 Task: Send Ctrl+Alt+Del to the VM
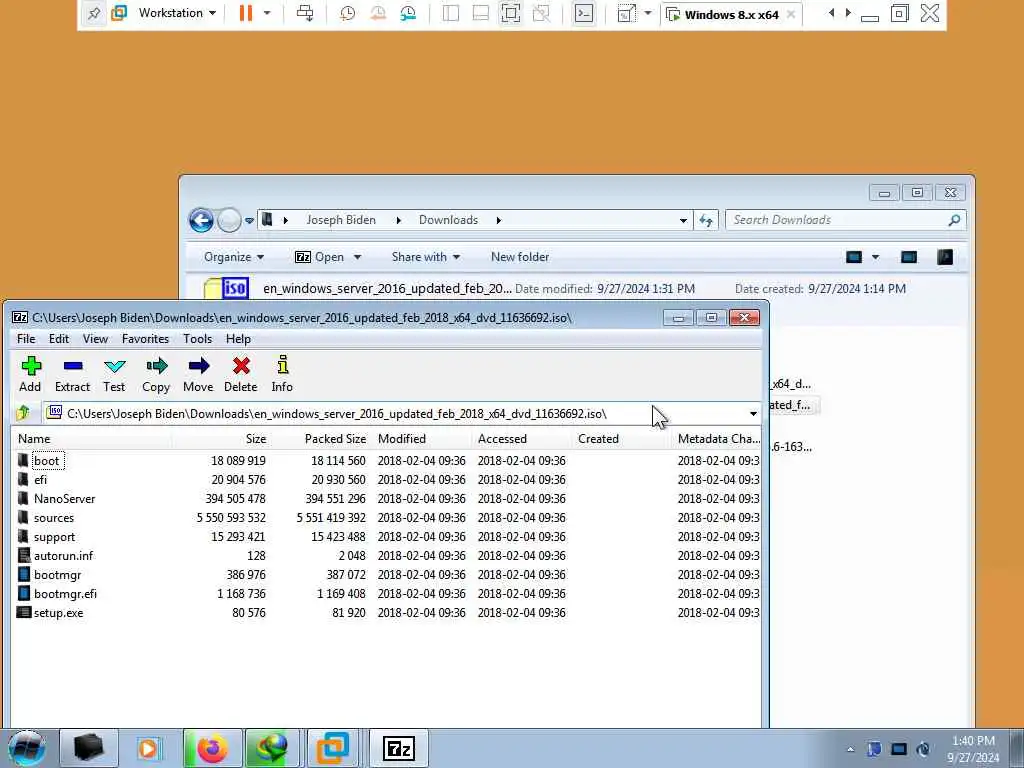coord(305,13)
